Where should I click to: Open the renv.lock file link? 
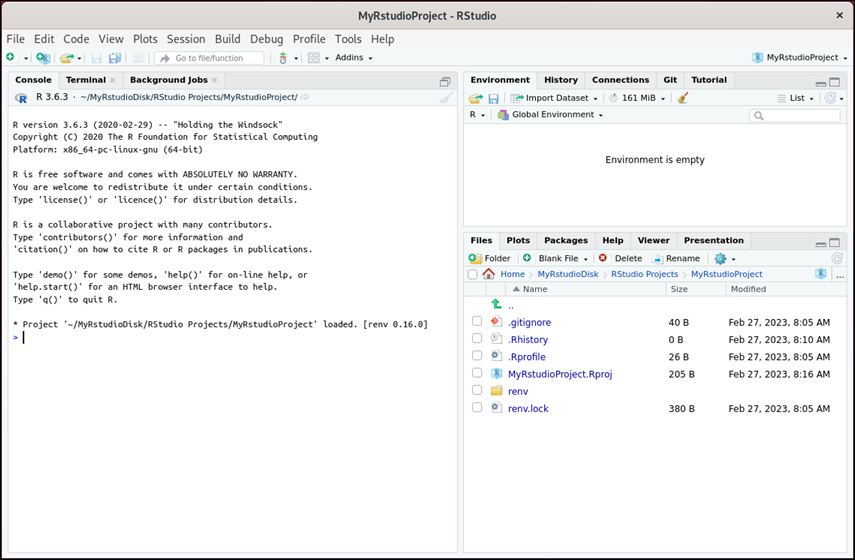pos(528,408)
